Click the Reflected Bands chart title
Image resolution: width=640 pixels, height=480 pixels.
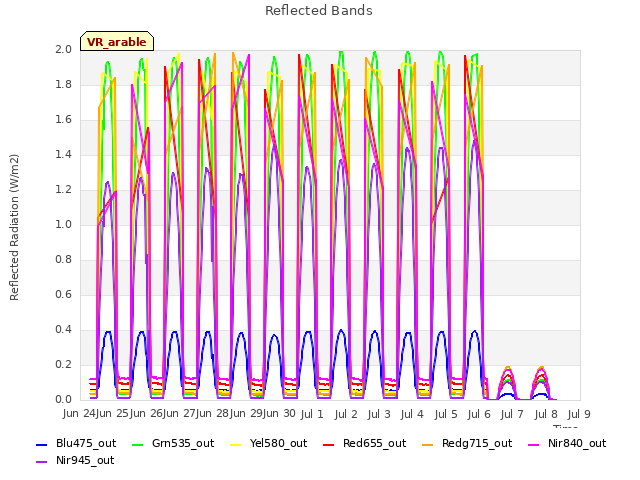click(318, 11)
